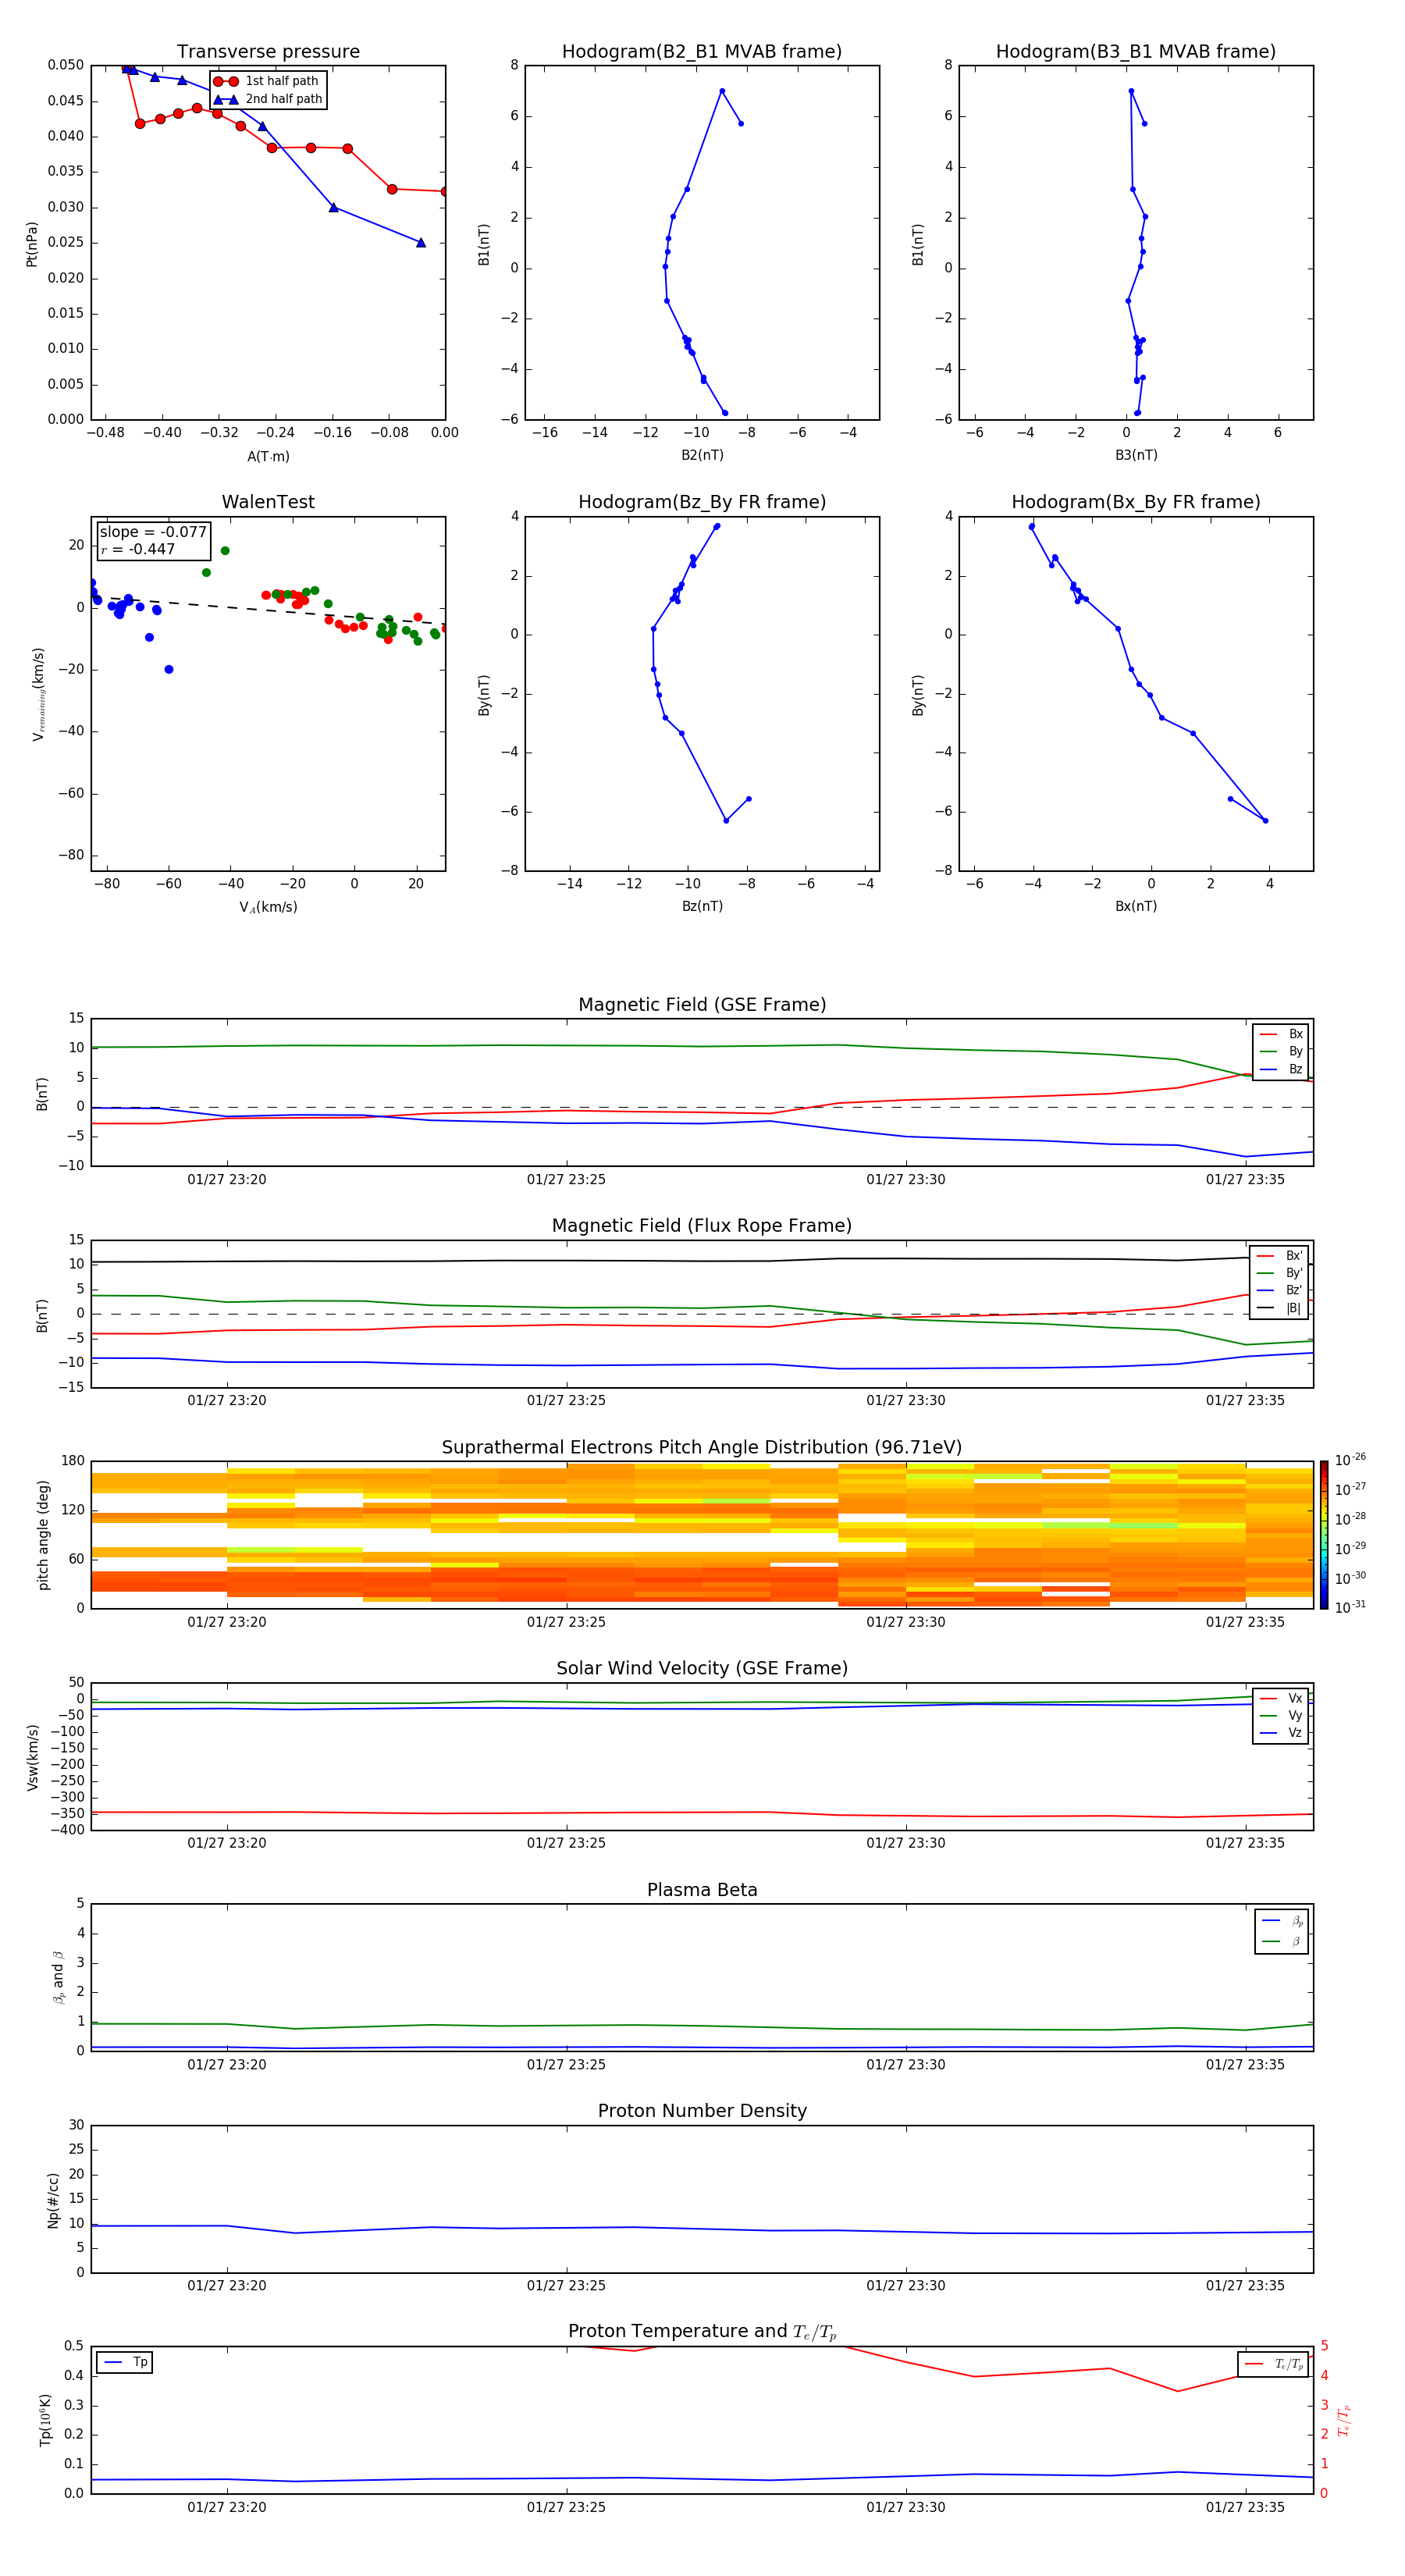1405x2576 pixels.
Task: Click the "Proton Number Density" title
Action: click(x=702, y=2111)
